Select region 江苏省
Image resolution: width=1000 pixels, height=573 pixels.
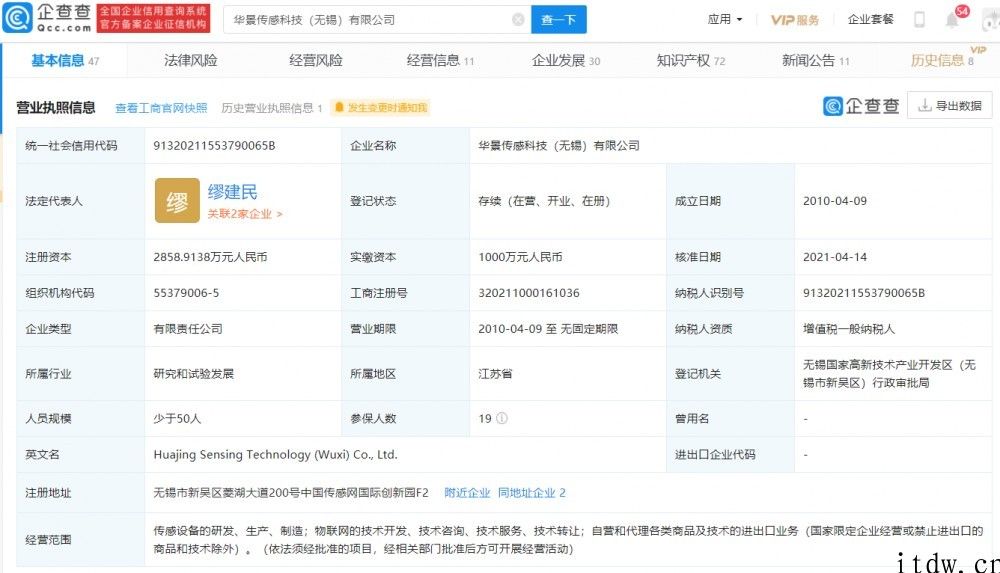[x=496, y=374]
